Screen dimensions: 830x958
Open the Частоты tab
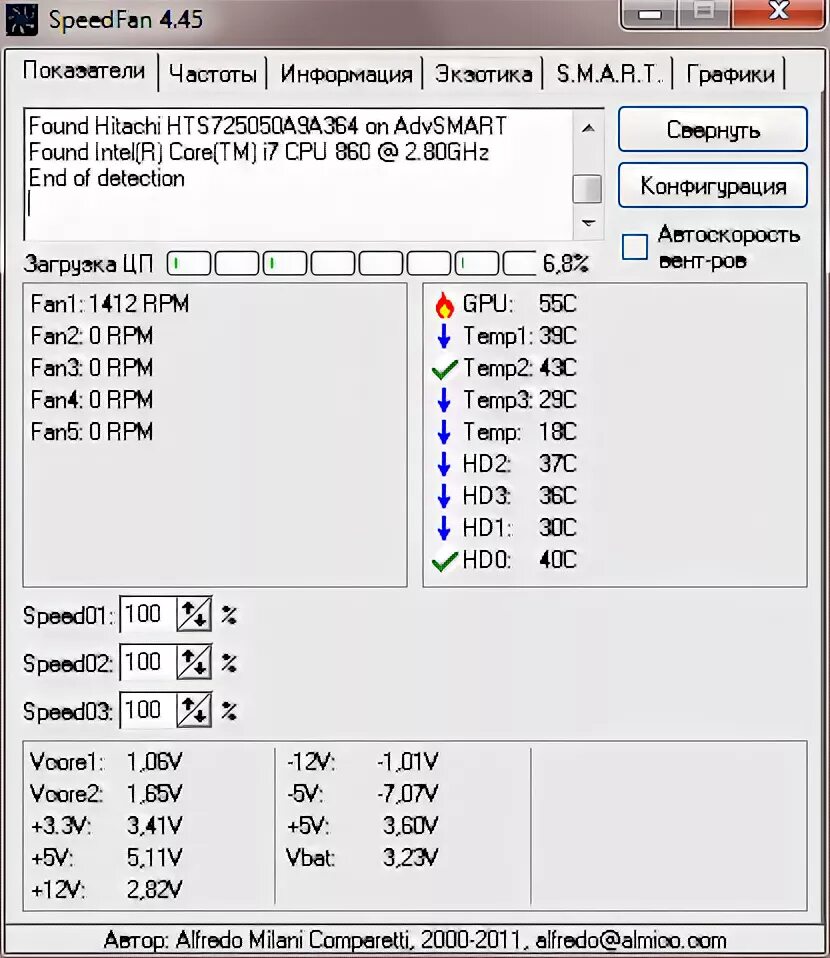coord(213,74)
